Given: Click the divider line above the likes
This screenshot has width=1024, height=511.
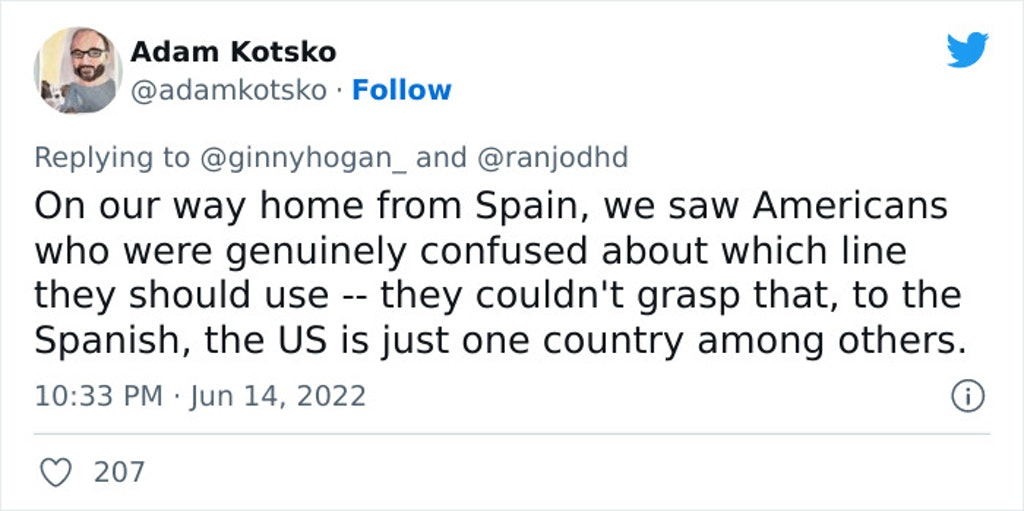Looking at the screenshot, I should (x=512, y=434).
